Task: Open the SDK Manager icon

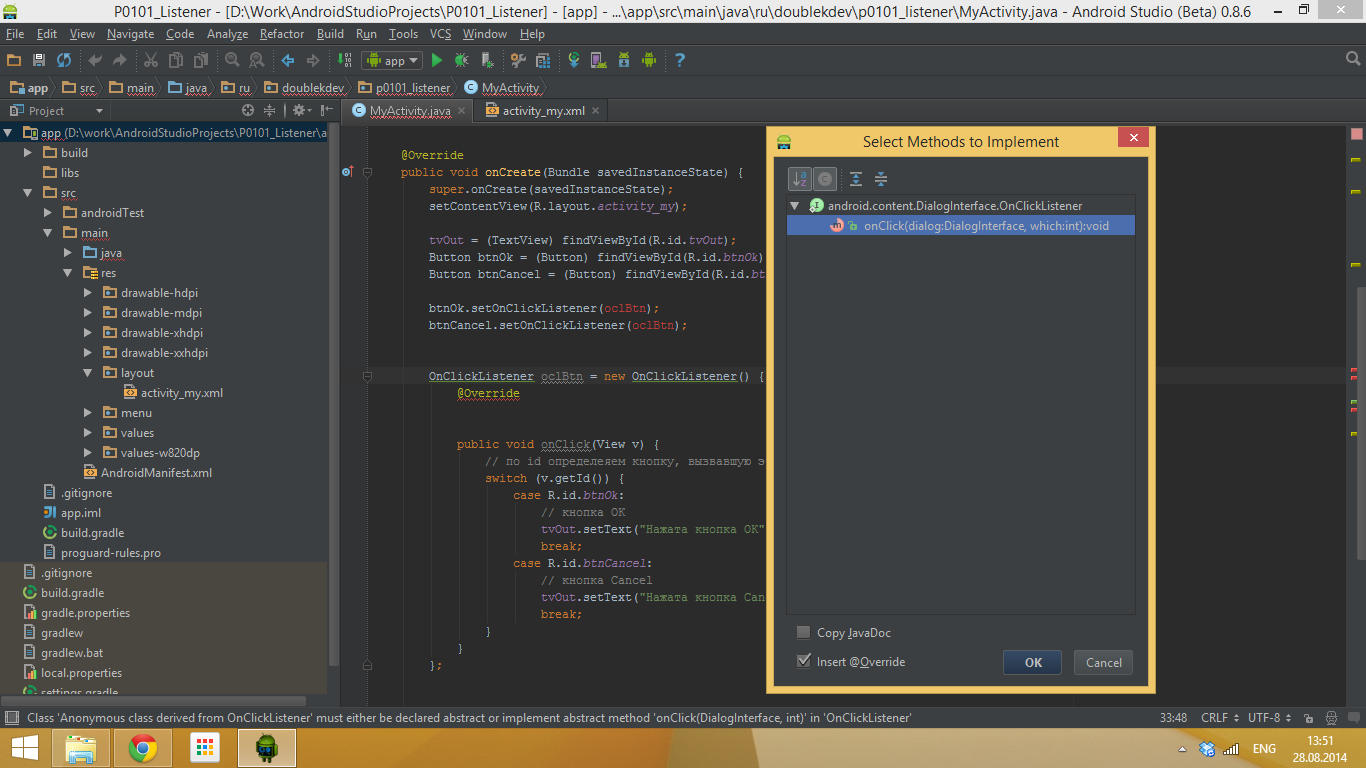Action: (623, 60)
